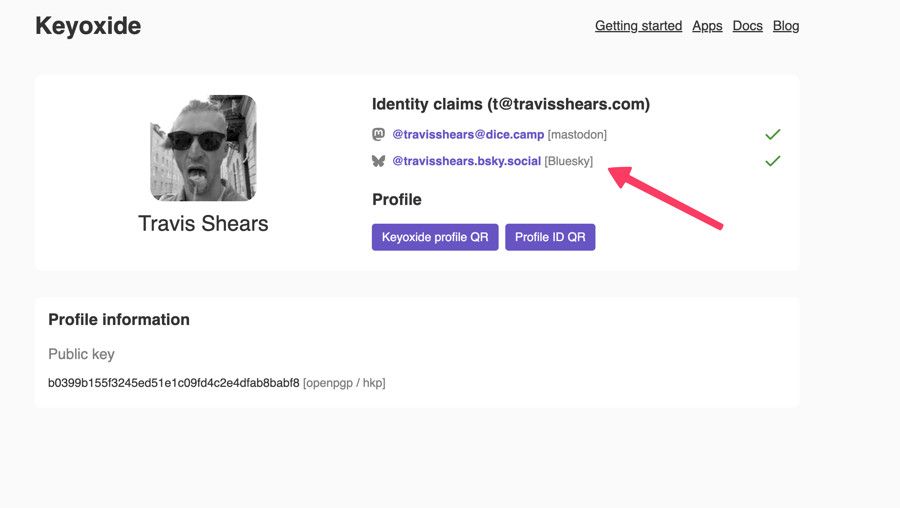
Task: Visit the Blog page
Action: [786, 26]
